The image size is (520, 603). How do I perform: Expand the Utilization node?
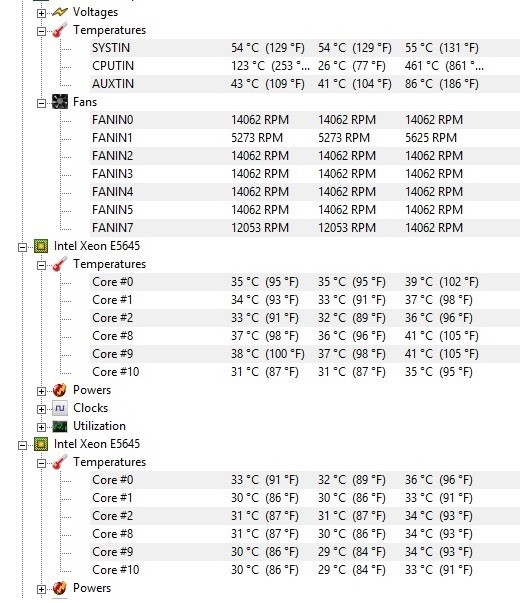coord(41,427)
